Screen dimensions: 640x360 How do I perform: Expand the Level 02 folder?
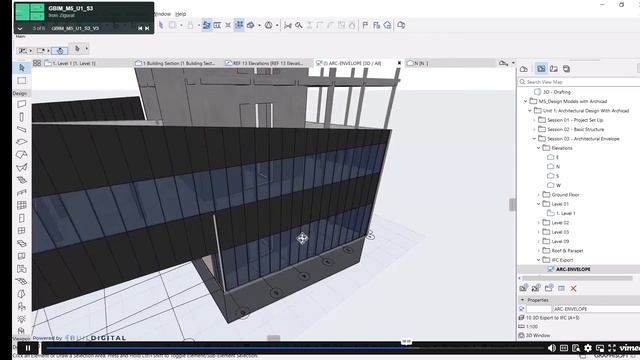(x=538, y=223)
